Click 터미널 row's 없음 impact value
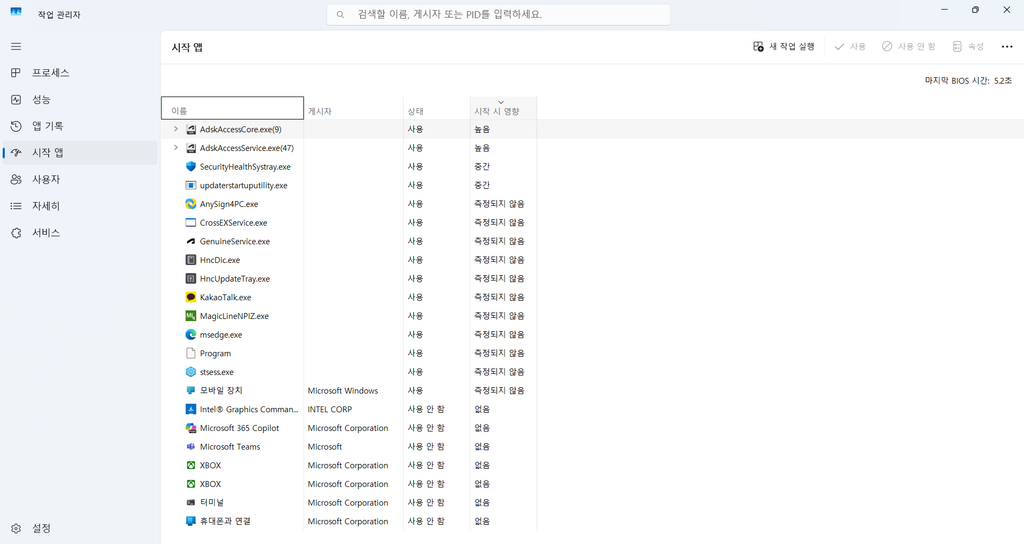The width and height of the screenshot is (1024, 544). [482, 503]
